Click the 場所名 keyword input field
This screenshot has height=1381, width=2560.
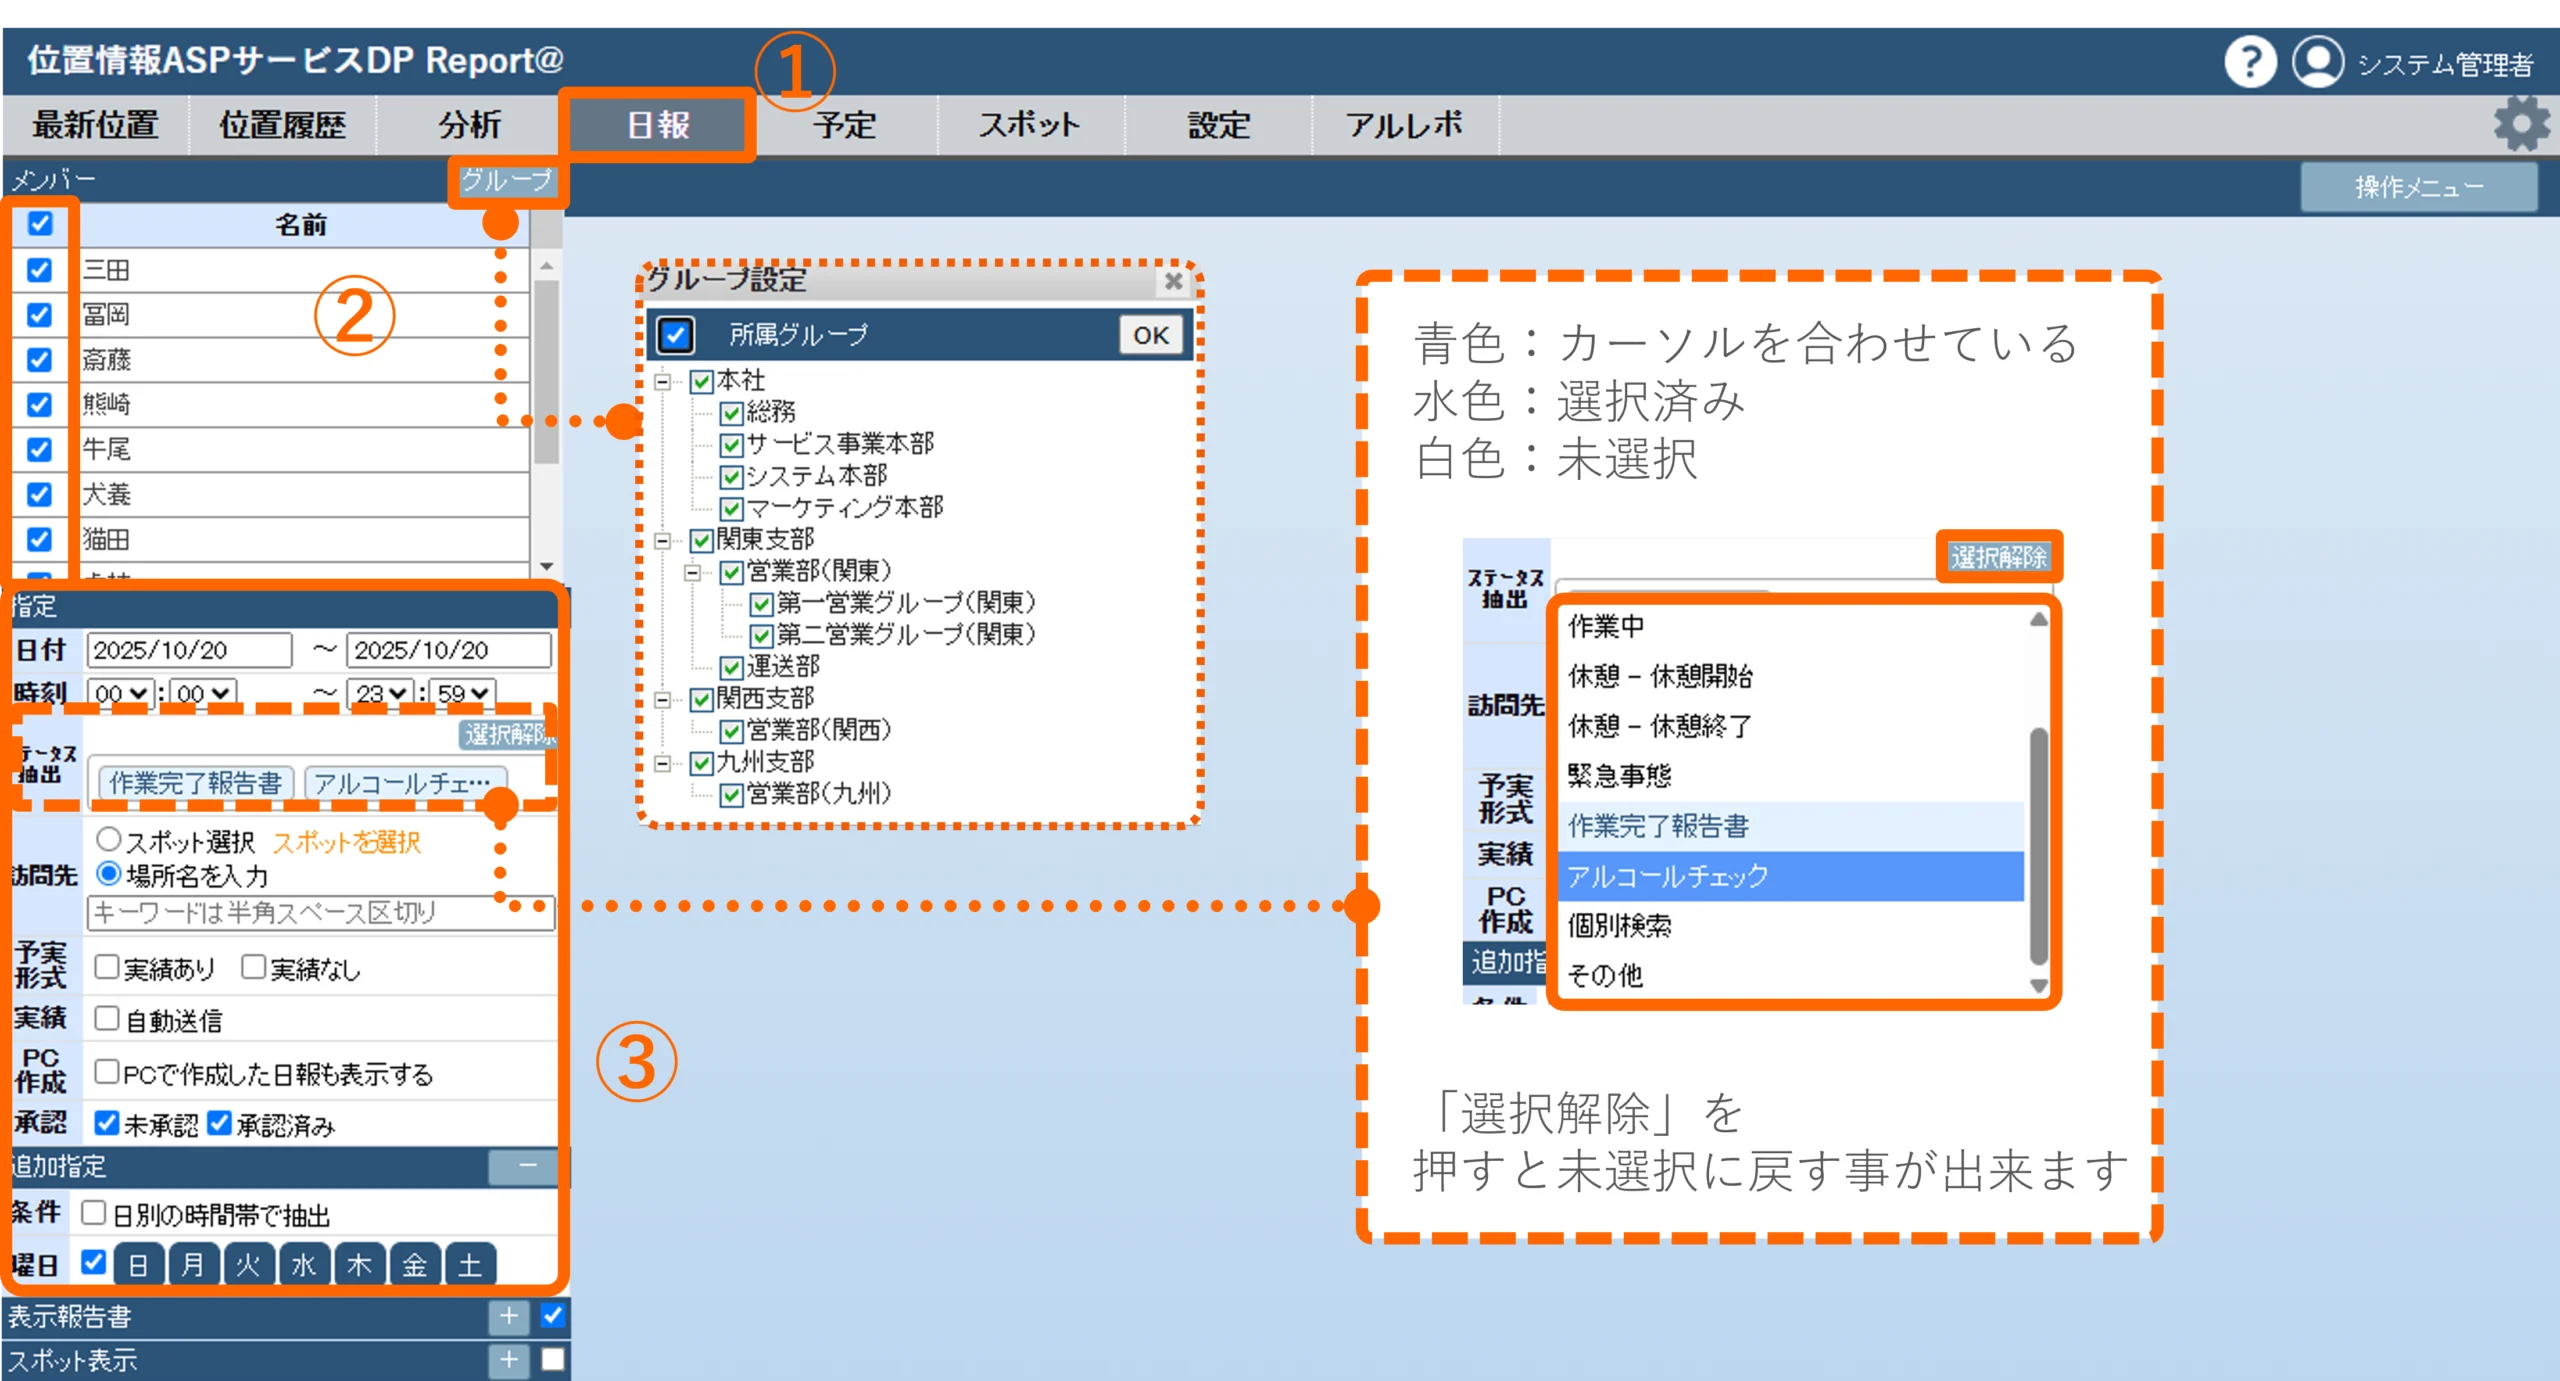(x=300, y=912)
